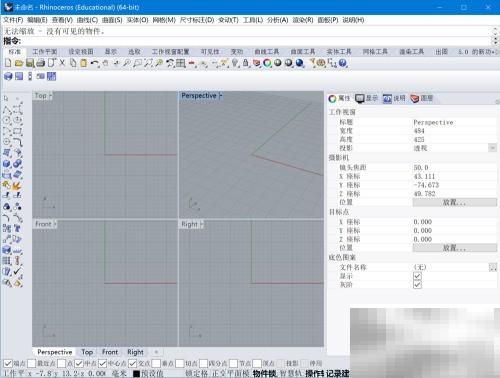500x378 pixels.
Task: Click the Save disk icon
Action: tap(30, 63)
